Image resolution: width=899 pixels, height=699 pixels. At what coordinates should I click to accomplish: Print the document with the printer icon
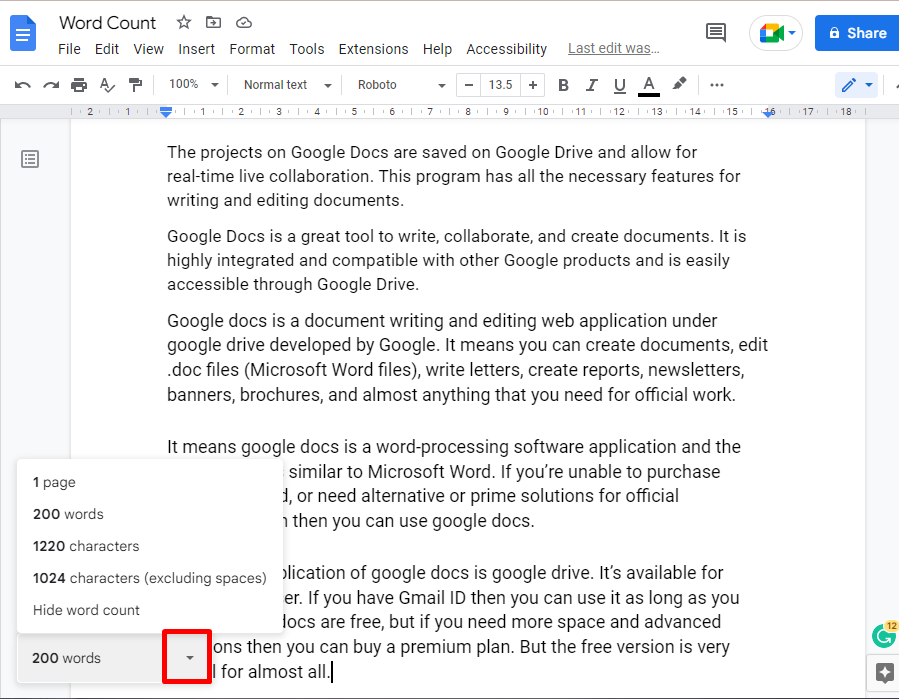pyautogui.click(x=79, y=85)
